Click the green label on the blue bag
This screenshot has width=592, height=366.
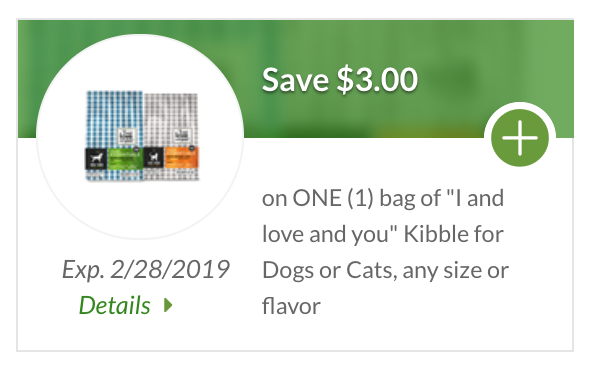(125, 159)
